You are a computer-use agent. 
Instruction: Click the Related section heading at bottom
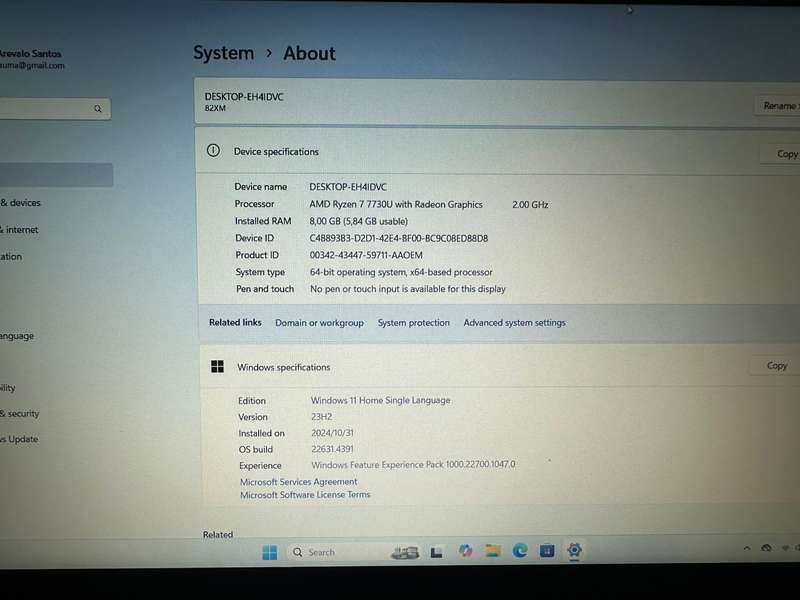(218, 535)
